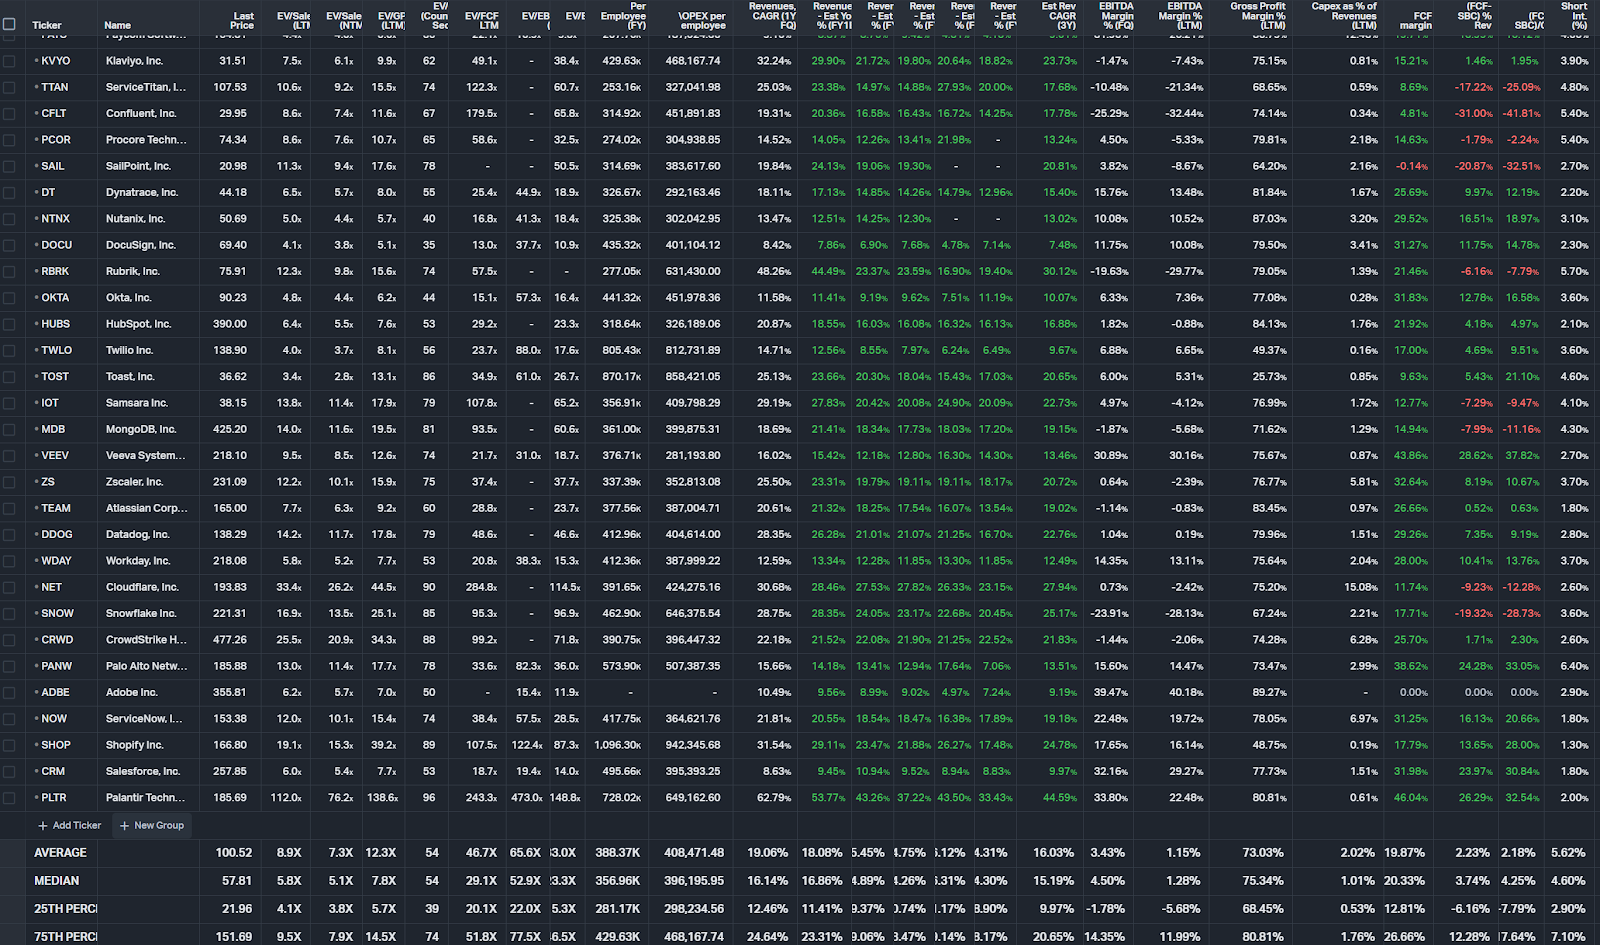Mark the checkbox next to DocuSign
This screenshot has height=945, width=1600.
[x=10, y=245]
